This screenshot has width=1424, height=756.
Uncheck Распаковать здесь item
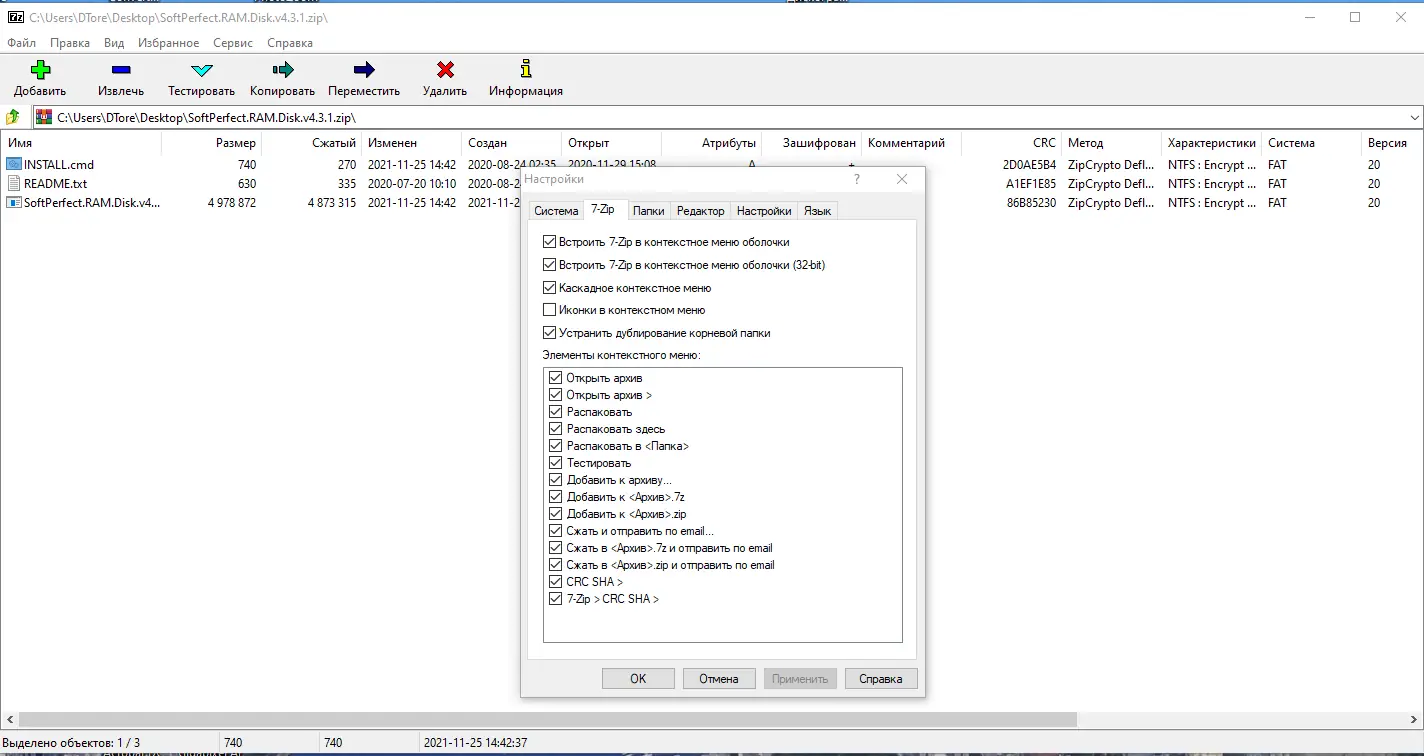point(556,429)
